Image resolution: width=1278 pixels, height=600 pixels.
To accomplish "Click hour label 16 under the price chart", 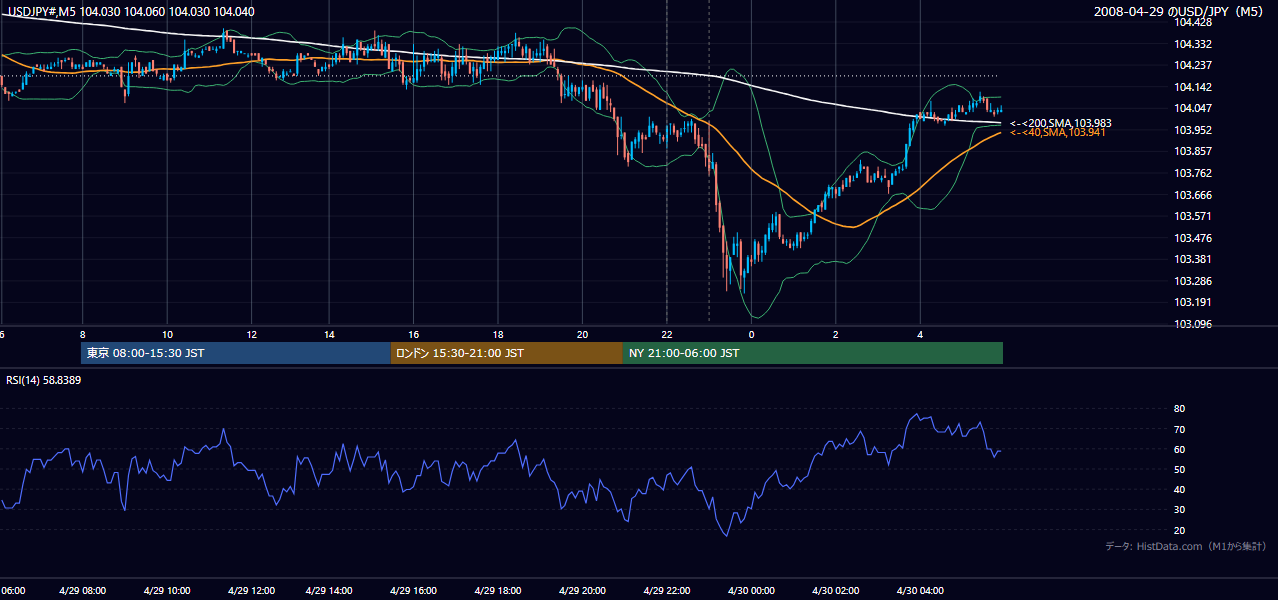I will [x=413, y=334].
